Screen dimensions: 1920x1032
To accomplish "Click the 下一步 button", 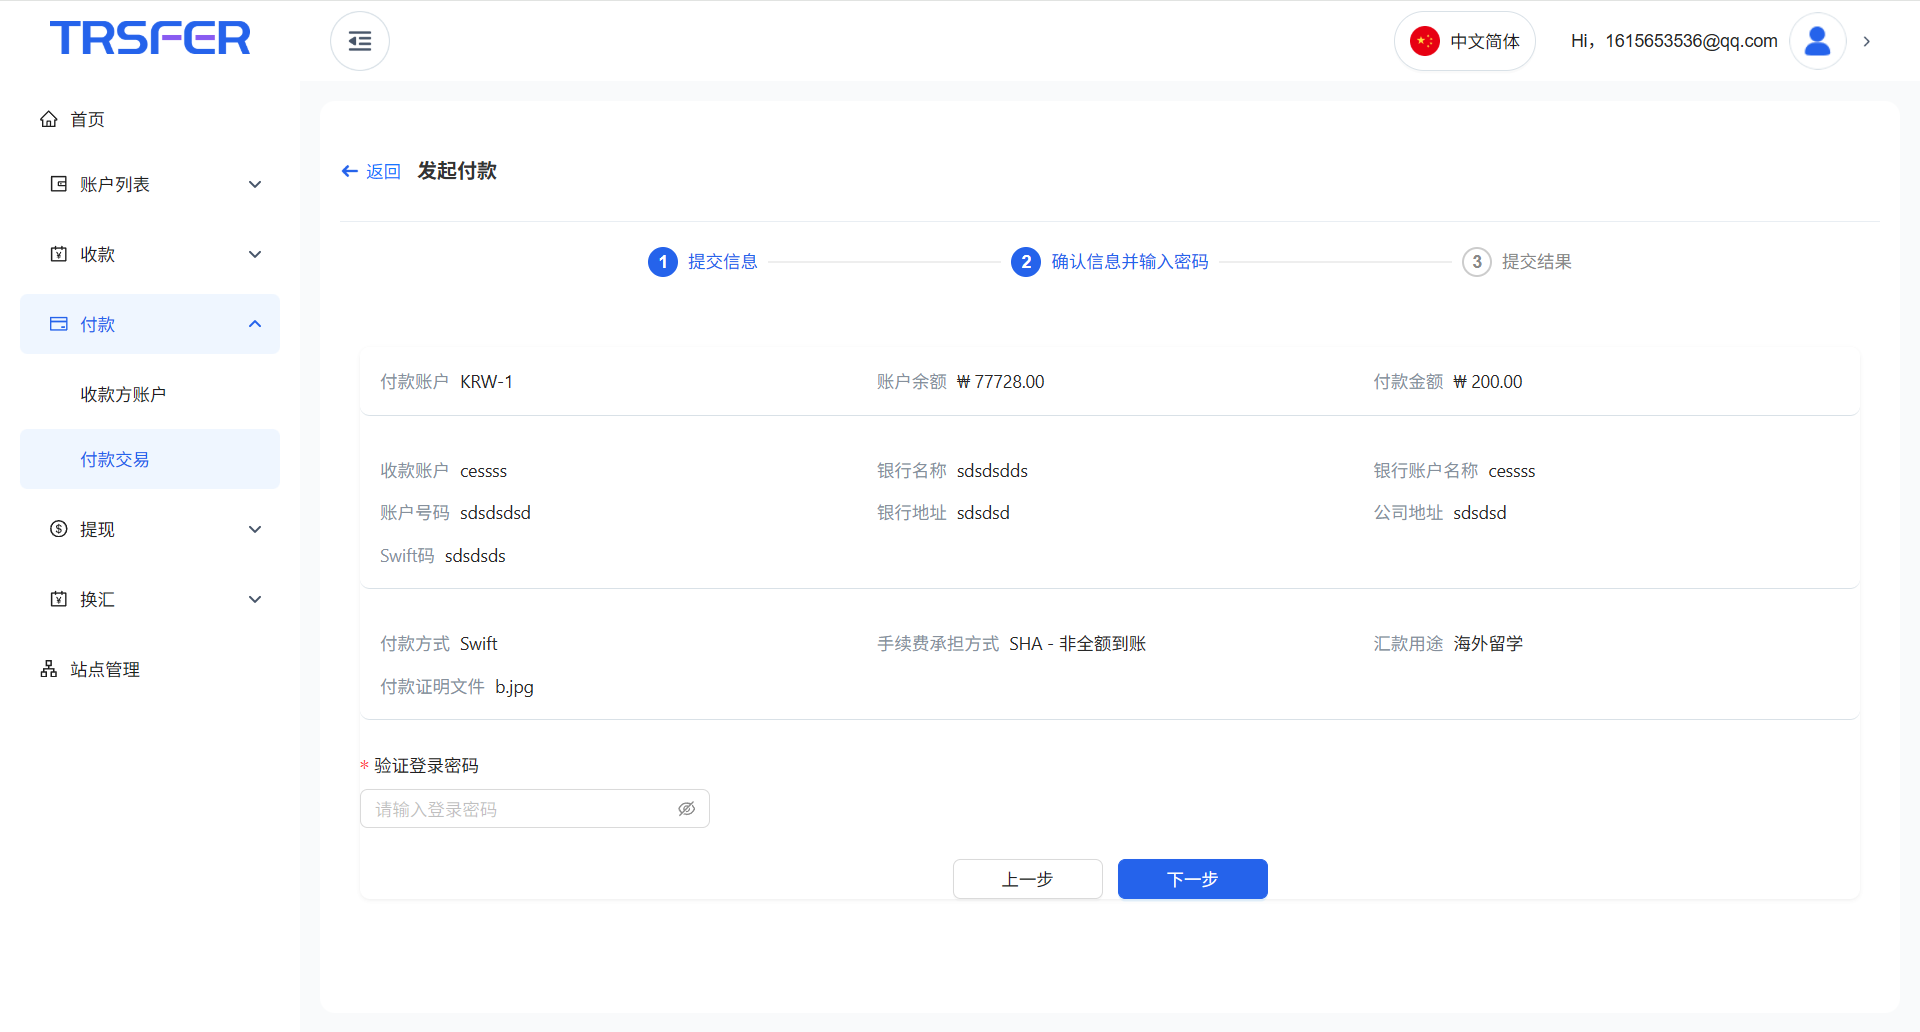I will [x=1192, y=879].
